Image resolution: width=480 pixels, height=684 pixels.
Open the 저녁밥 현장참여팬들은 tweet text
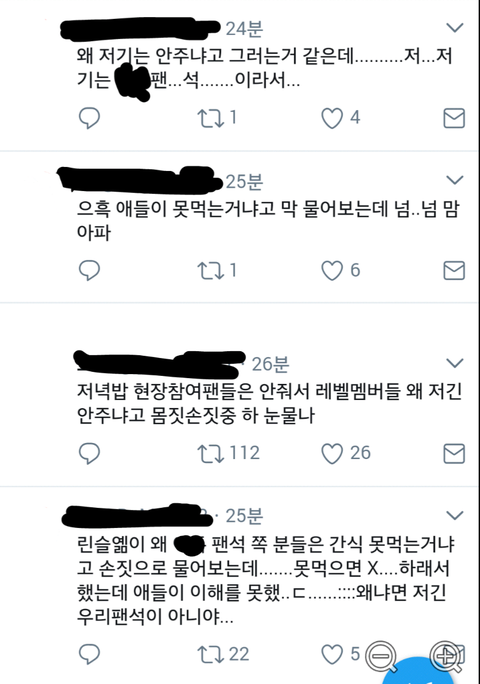tap(269, 403)
